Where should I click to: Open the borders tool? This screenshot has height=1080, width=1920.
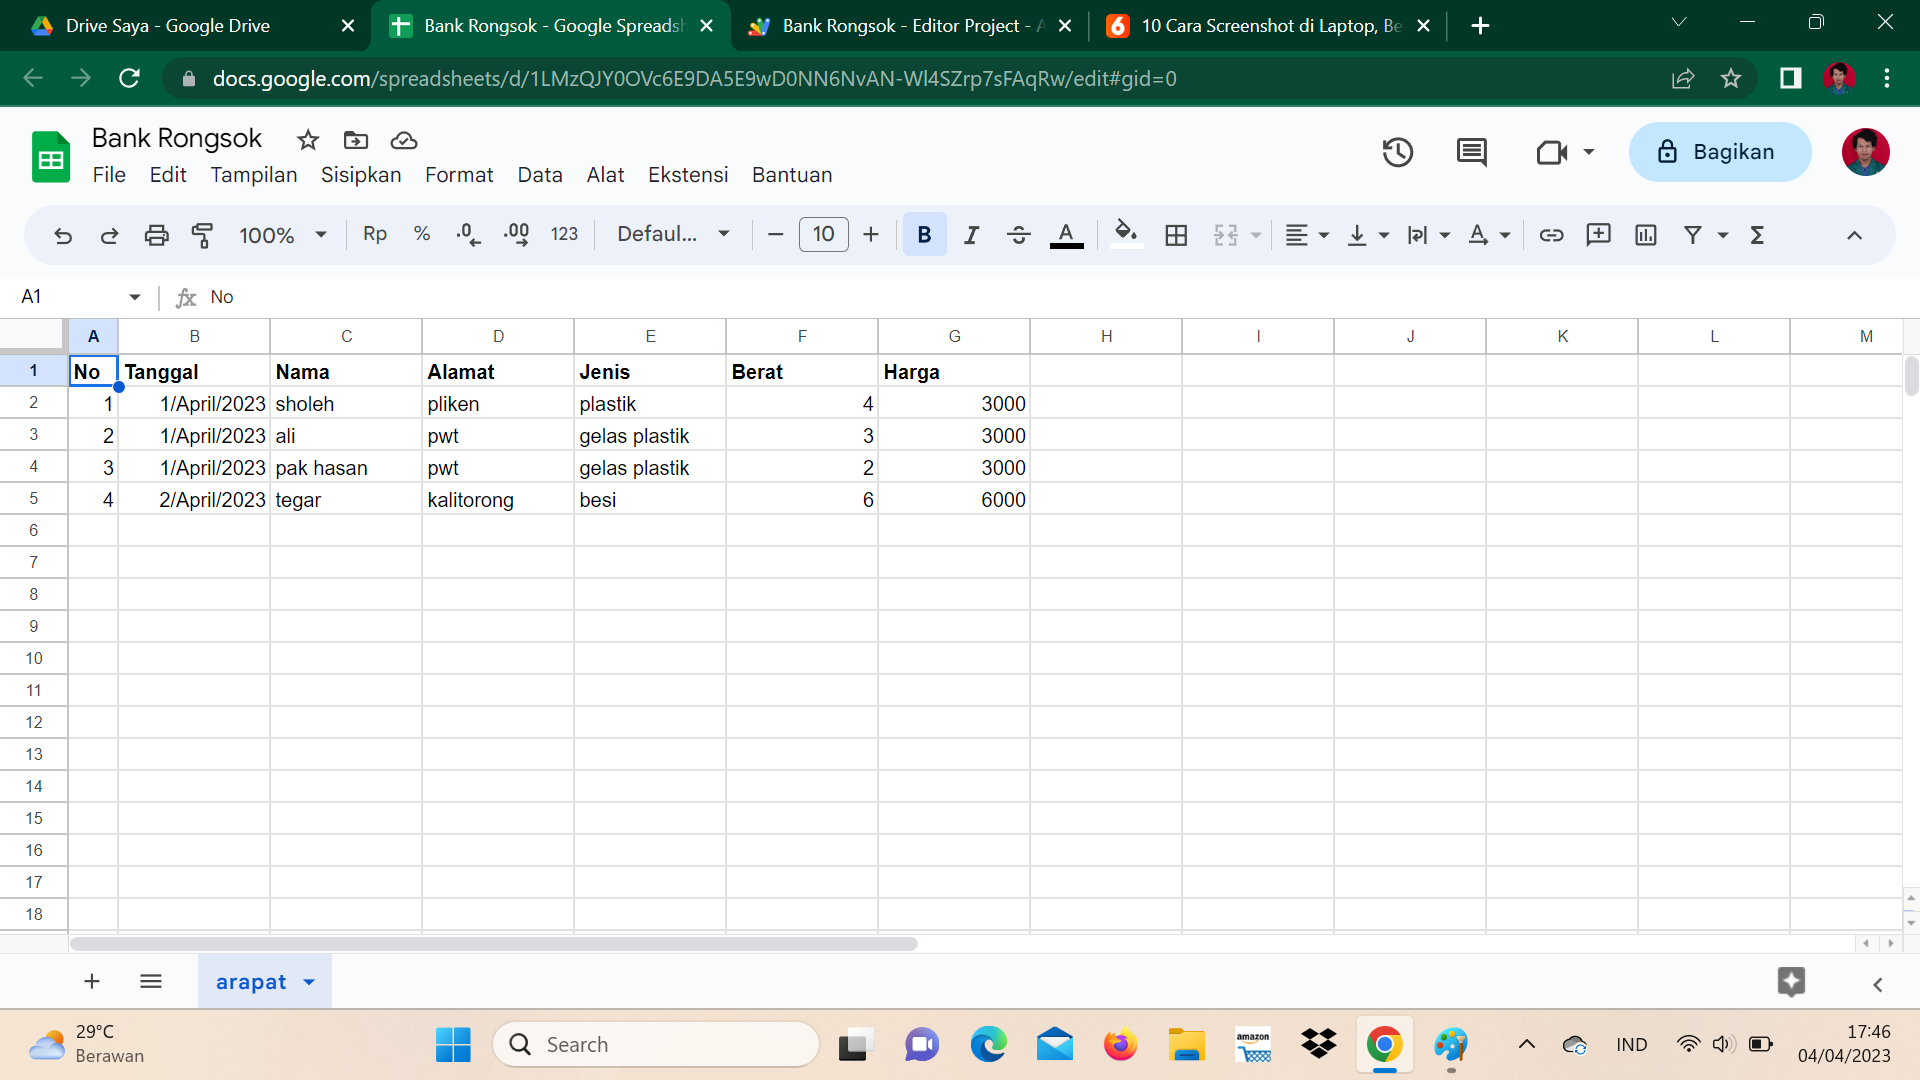(1176, 235)
